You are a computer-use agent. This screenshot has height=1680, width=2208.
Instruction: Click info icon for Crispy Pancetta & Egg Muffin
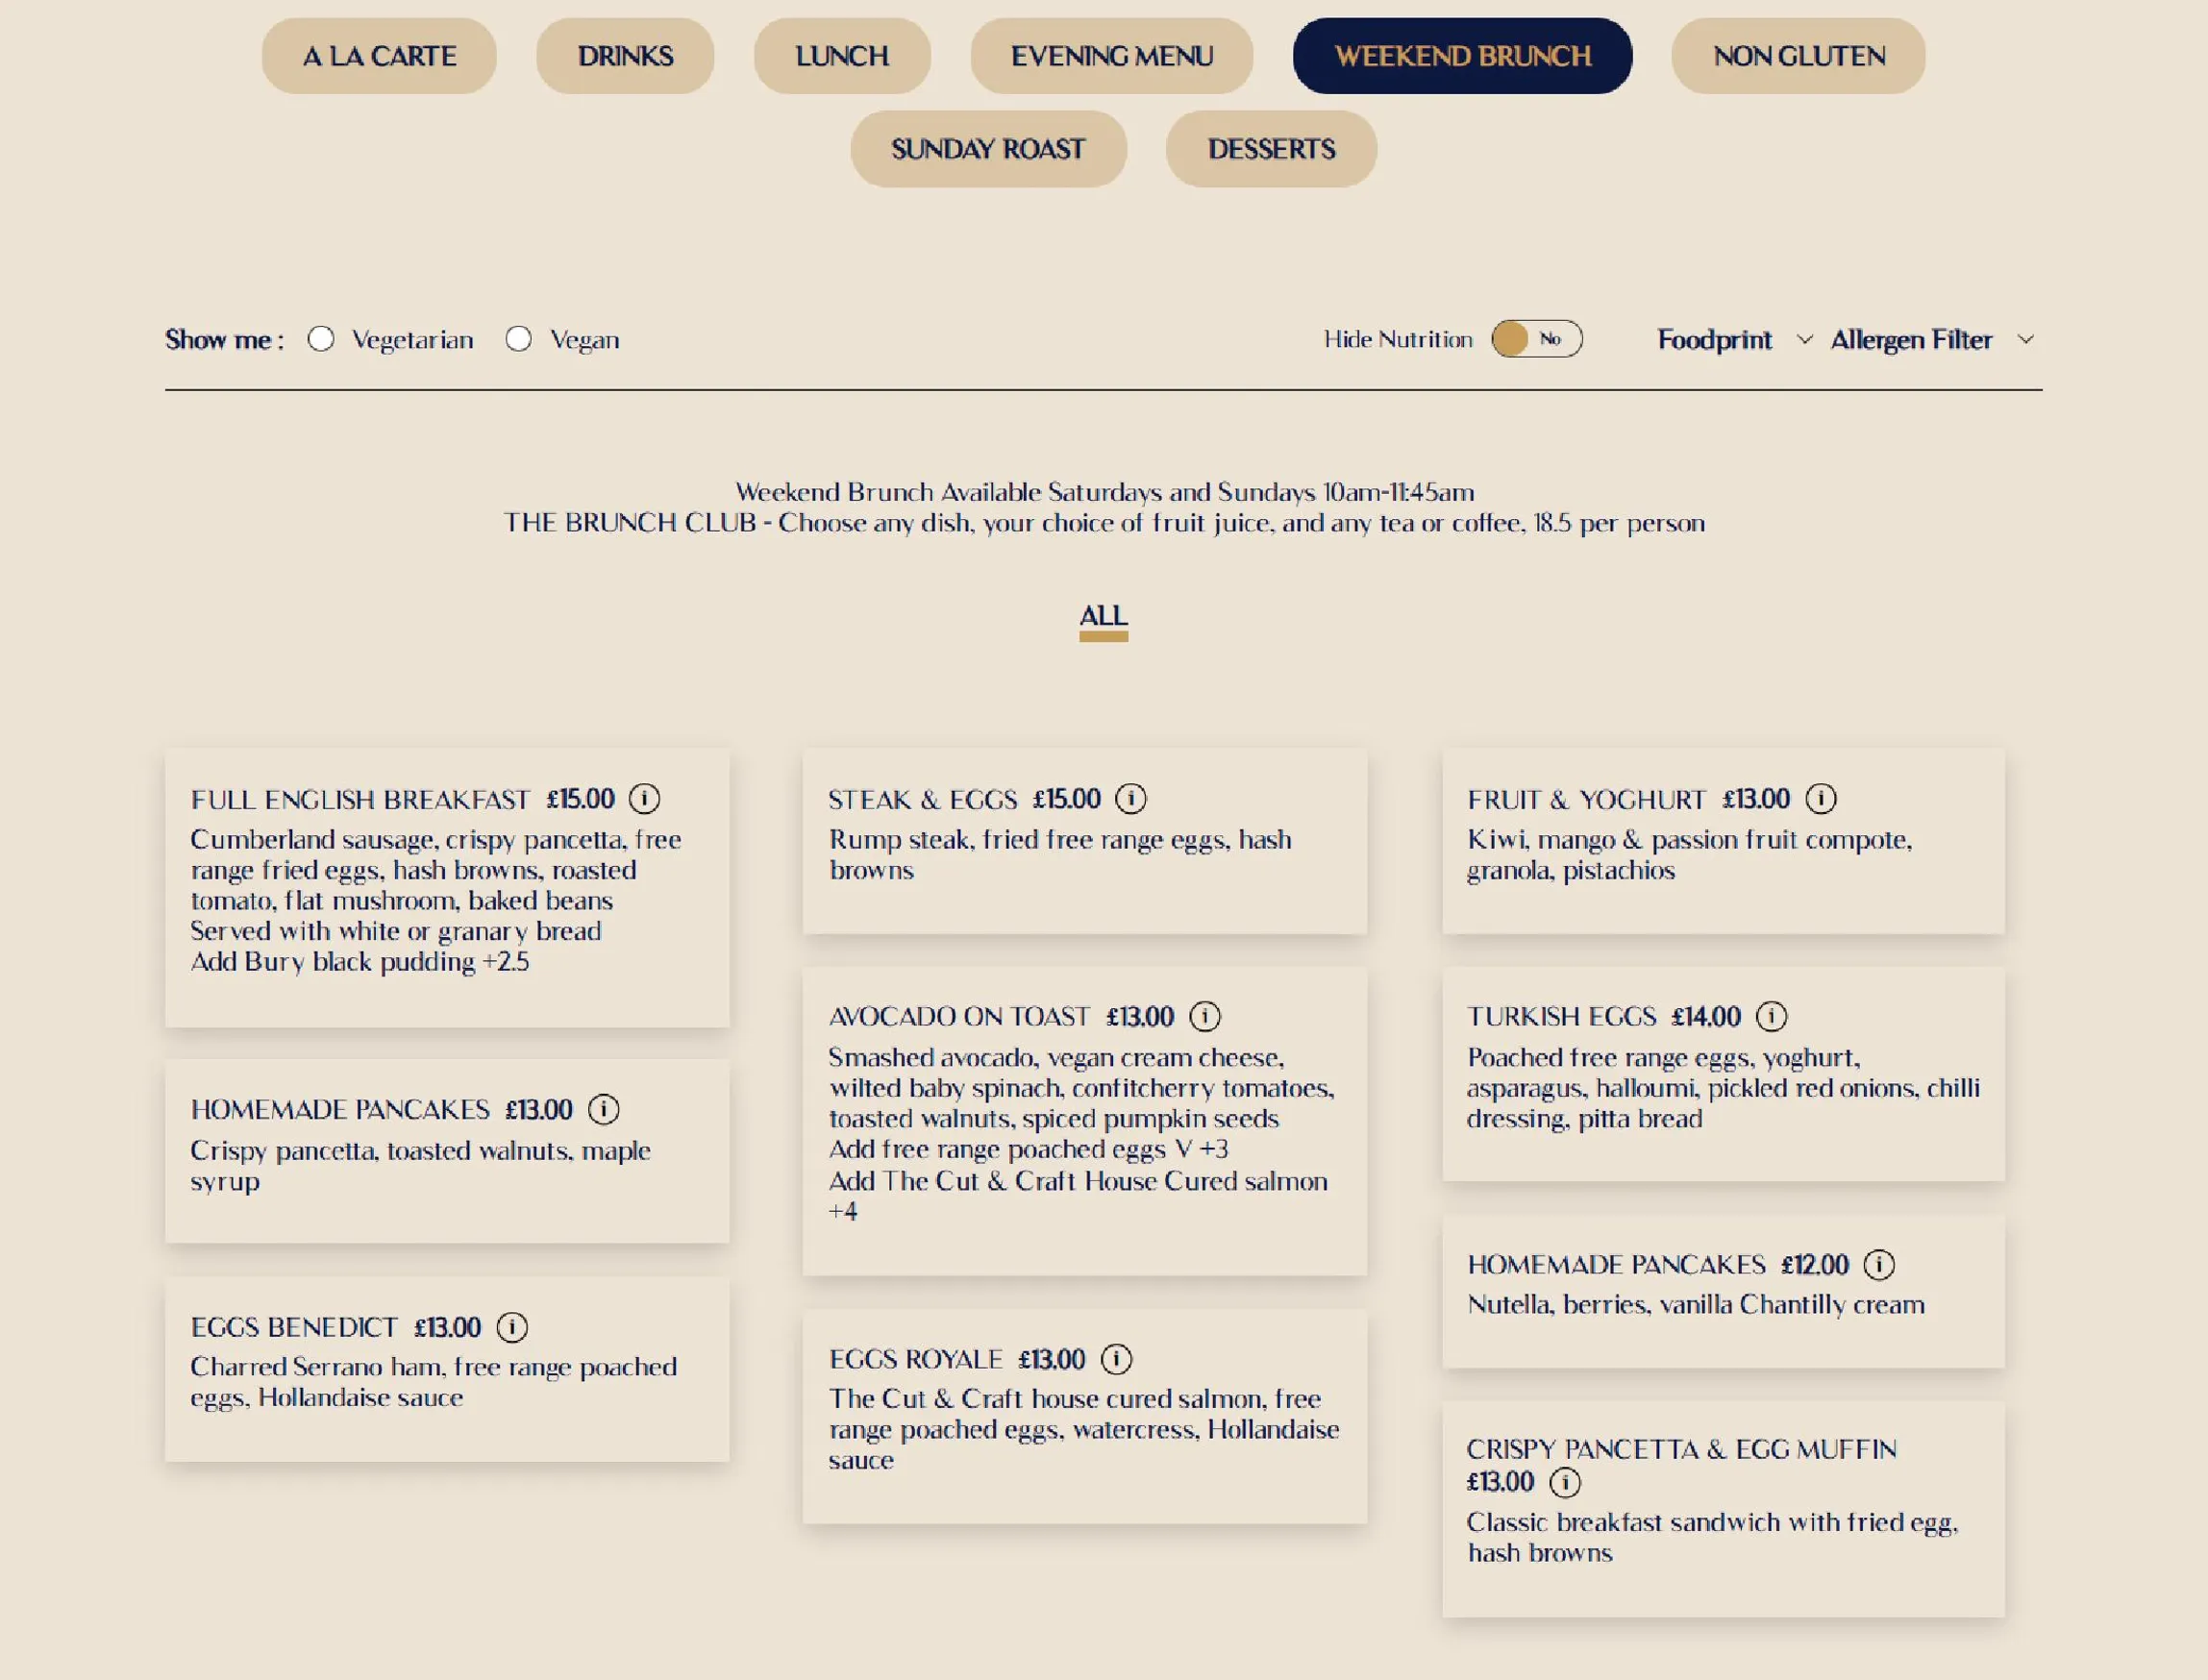point(1565,1482)
